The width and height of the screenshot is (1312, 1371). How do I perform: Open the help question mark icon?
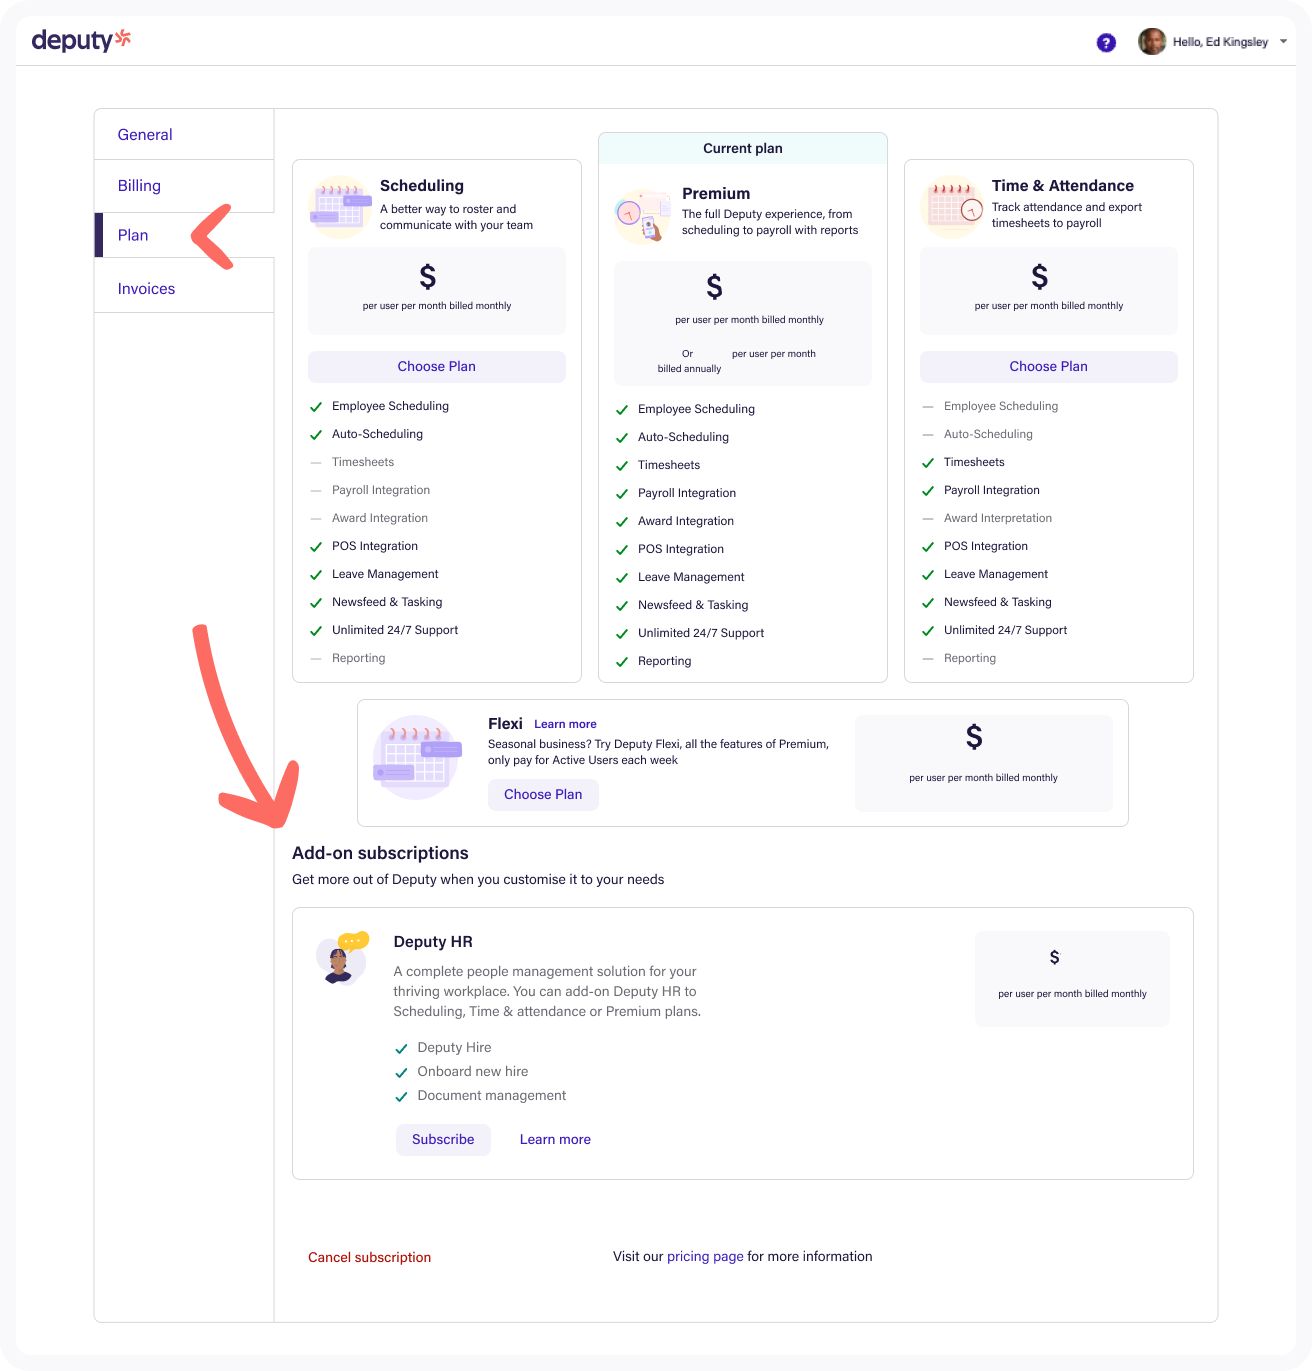pos(1106,42)
